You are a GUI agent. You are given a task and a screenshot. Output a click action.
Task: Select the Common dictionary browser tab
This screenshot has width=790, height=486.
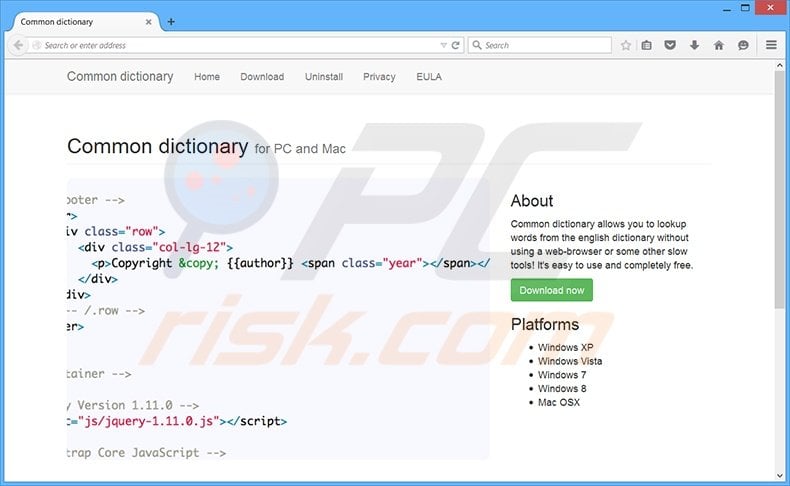pos(86,22)
